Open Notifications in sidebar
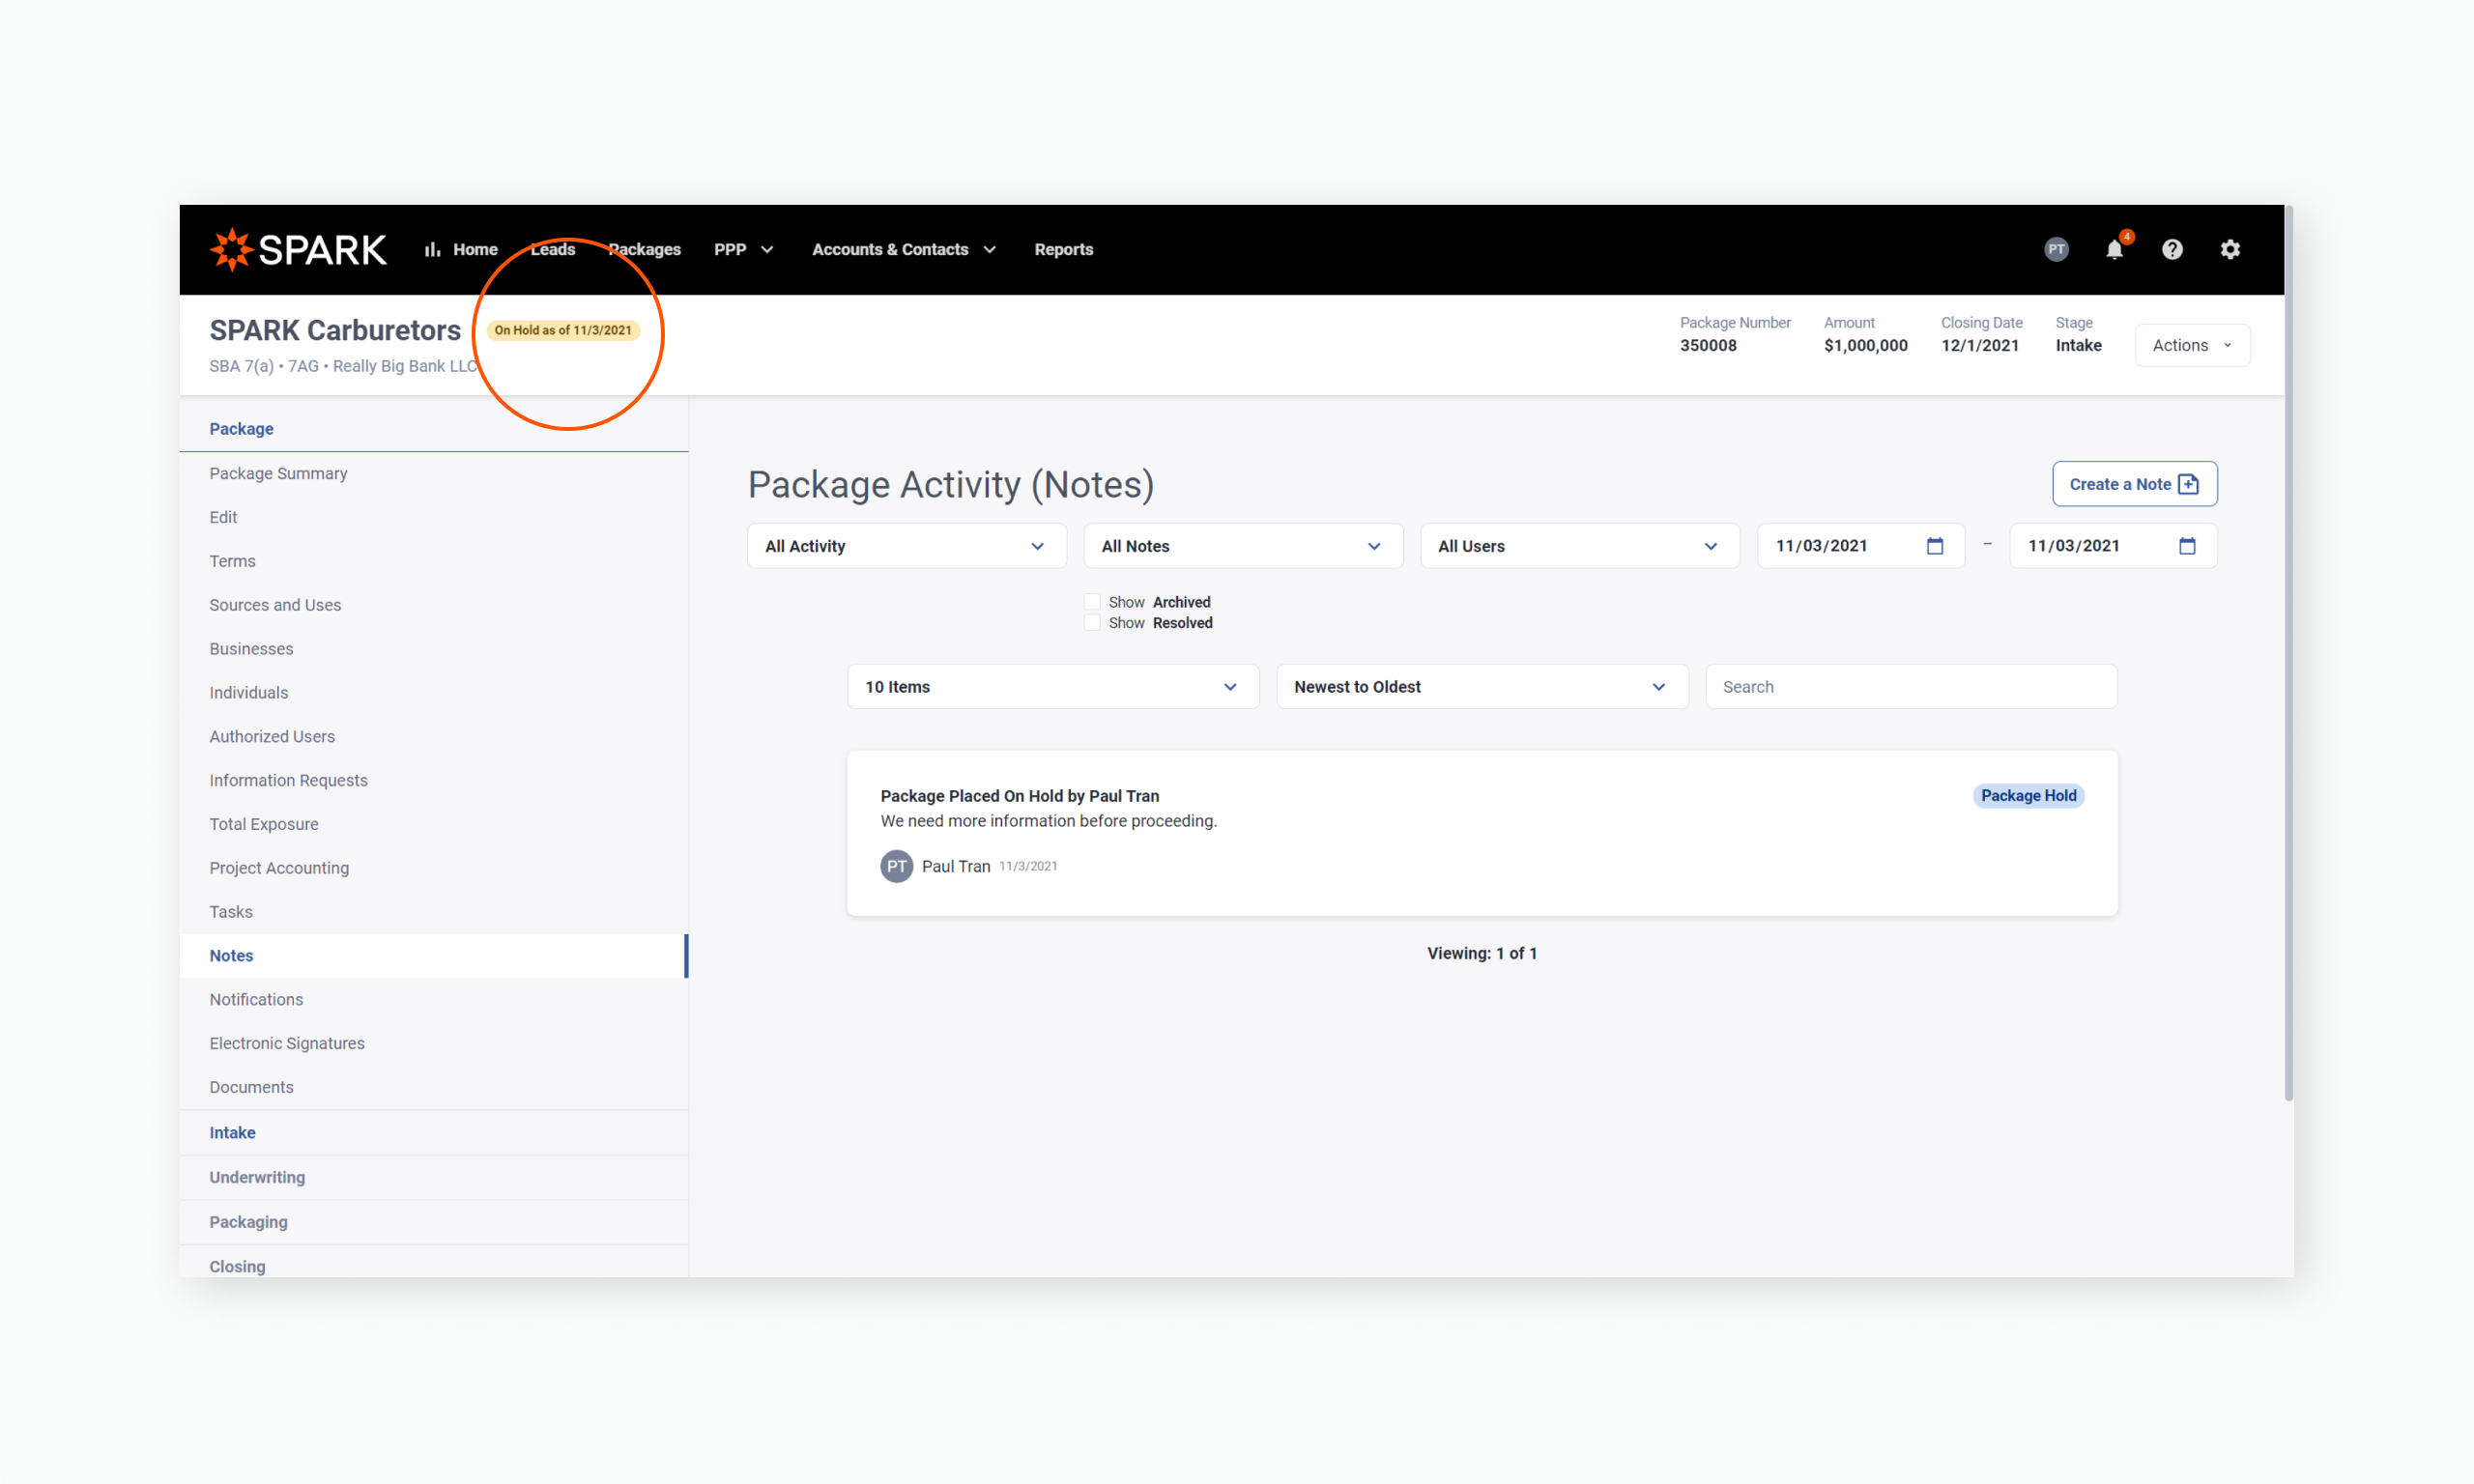 (433, 1000)
